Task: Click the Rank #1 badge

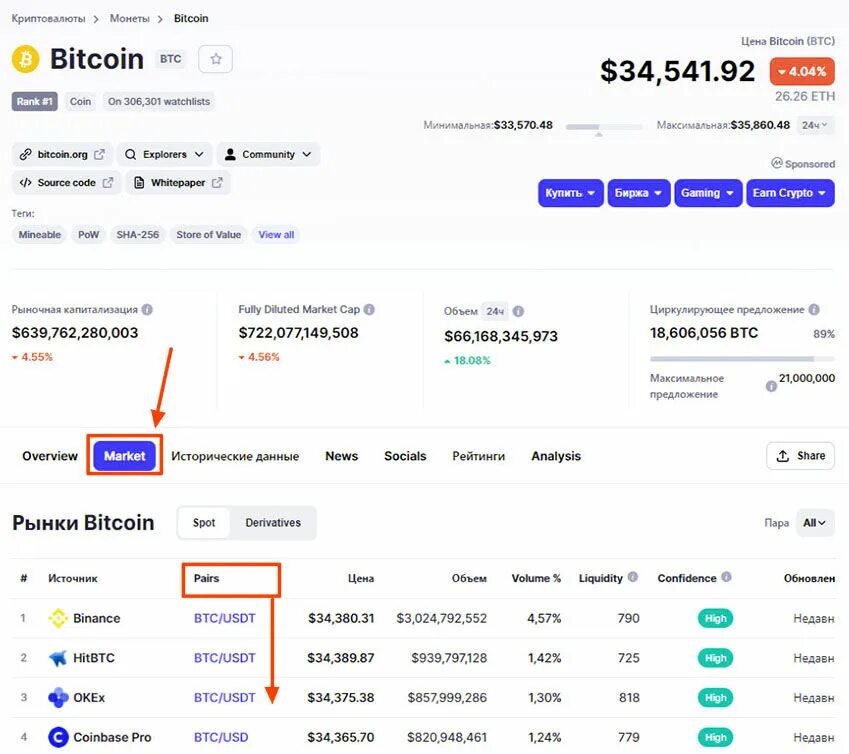Action: [x=34, y=101]
